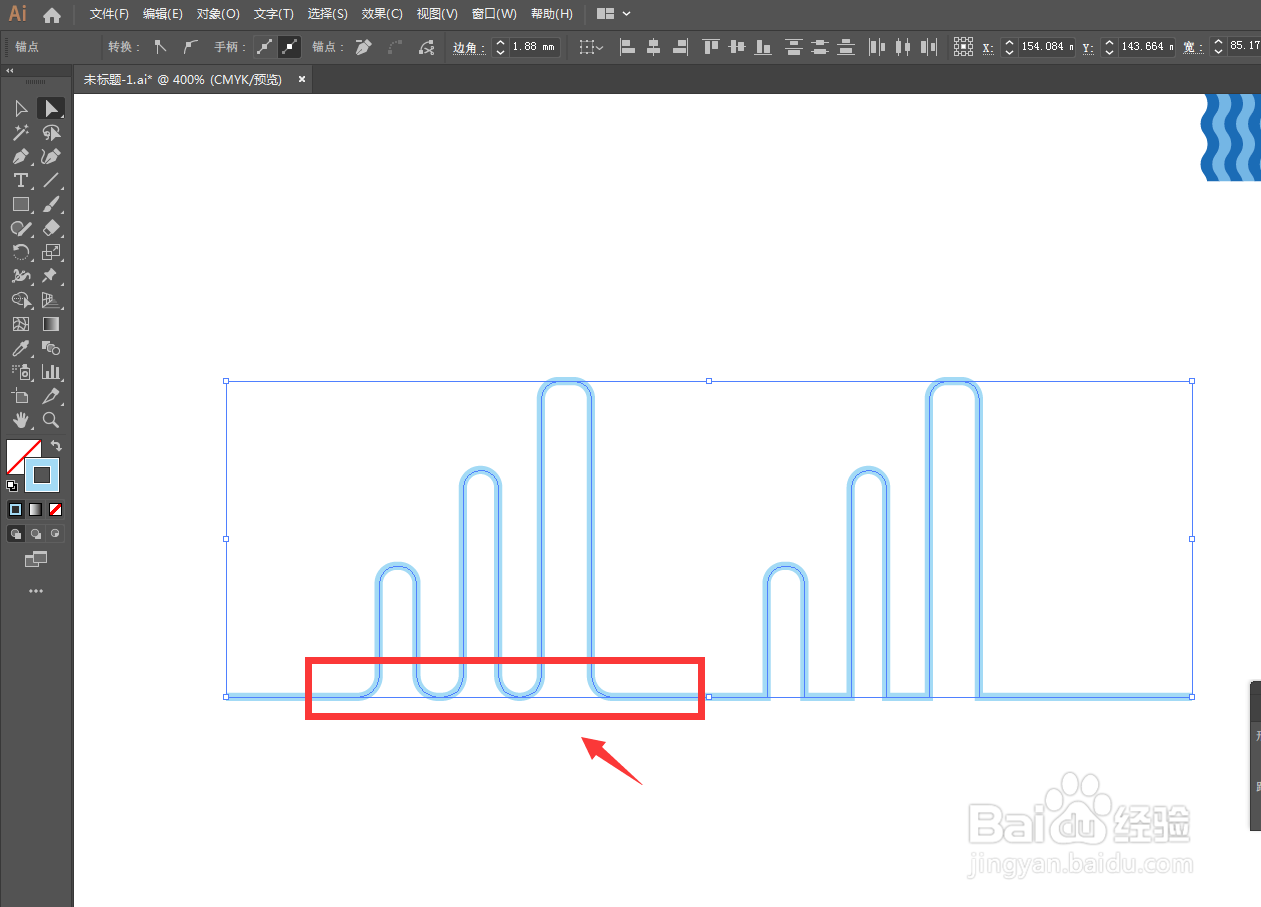Screen dimensions: 1261x907
Task: Select the Type tool
Action: tap(21, 180)
